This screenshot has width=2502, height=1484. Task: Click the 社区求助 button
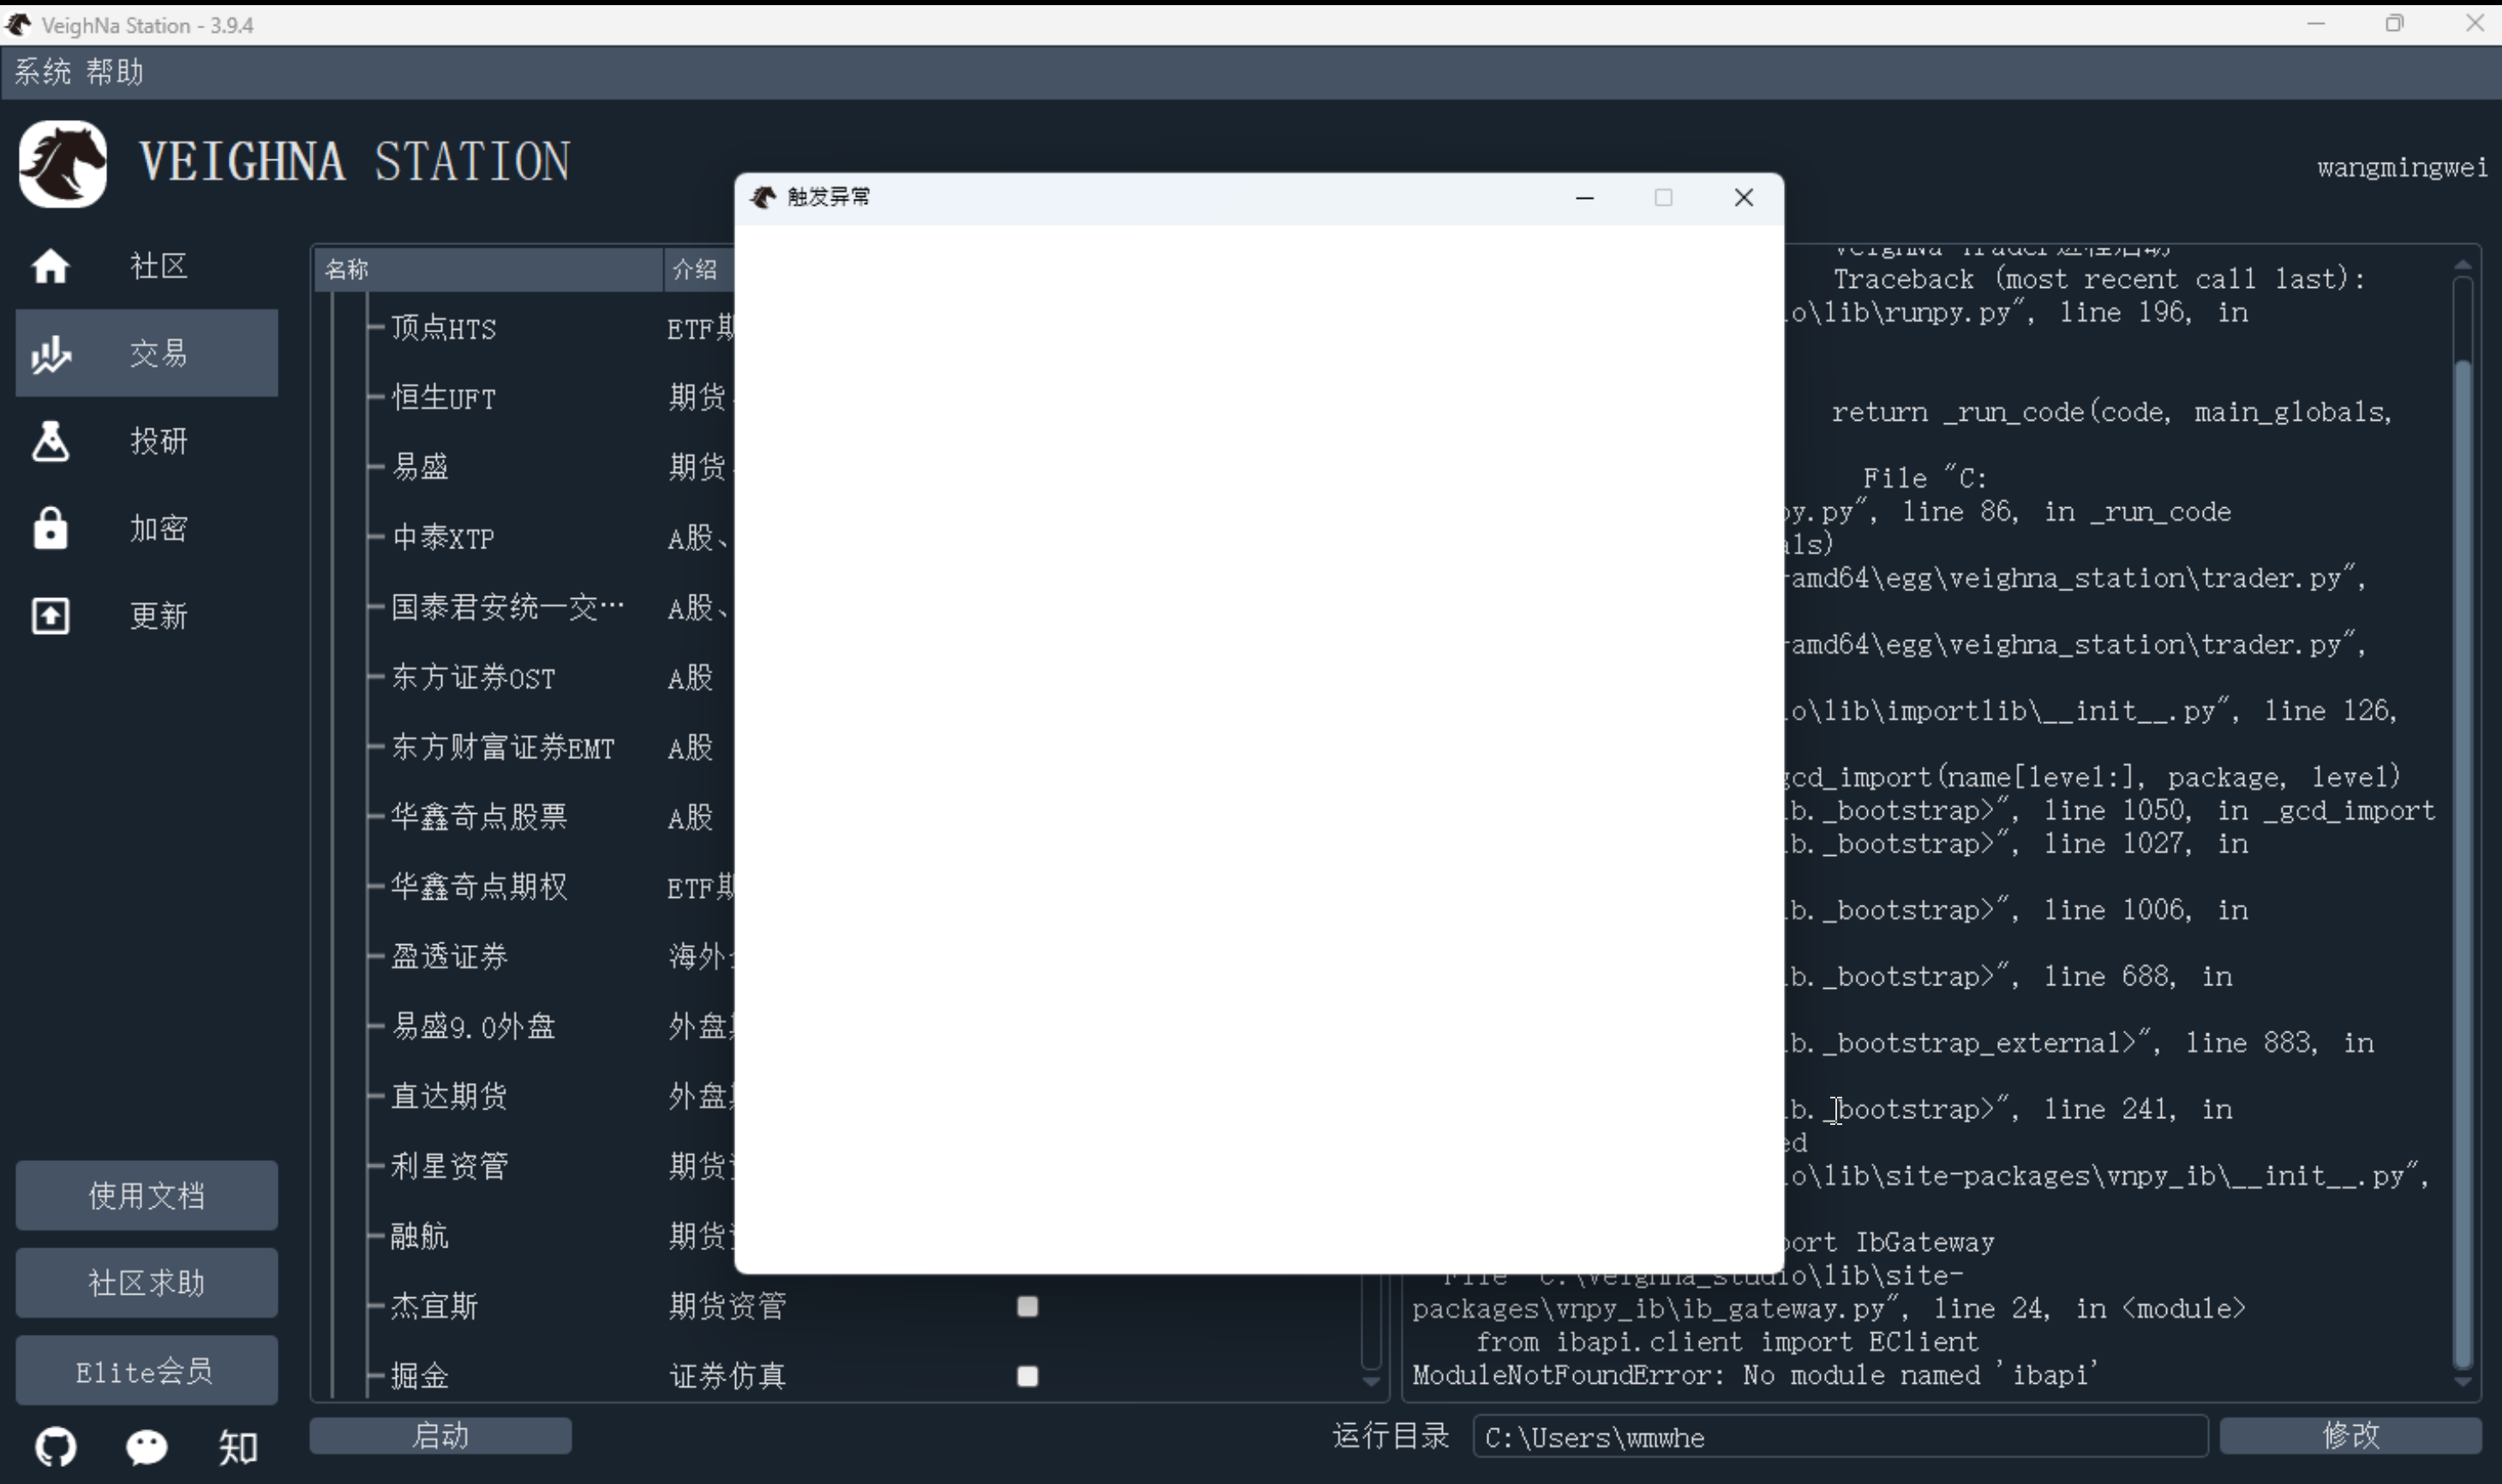click(147, 1283)
